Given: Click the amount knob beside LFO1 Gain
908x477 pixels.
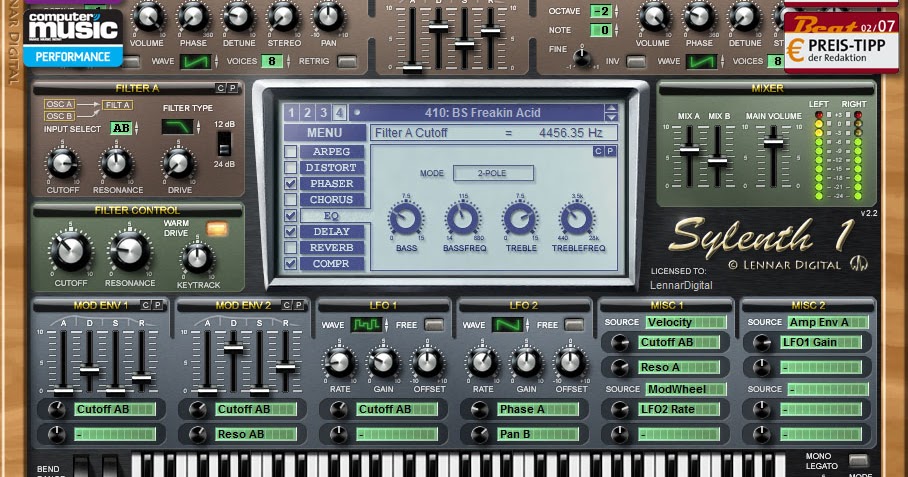Looking at the screenshot, I should (x=761, y=343).
